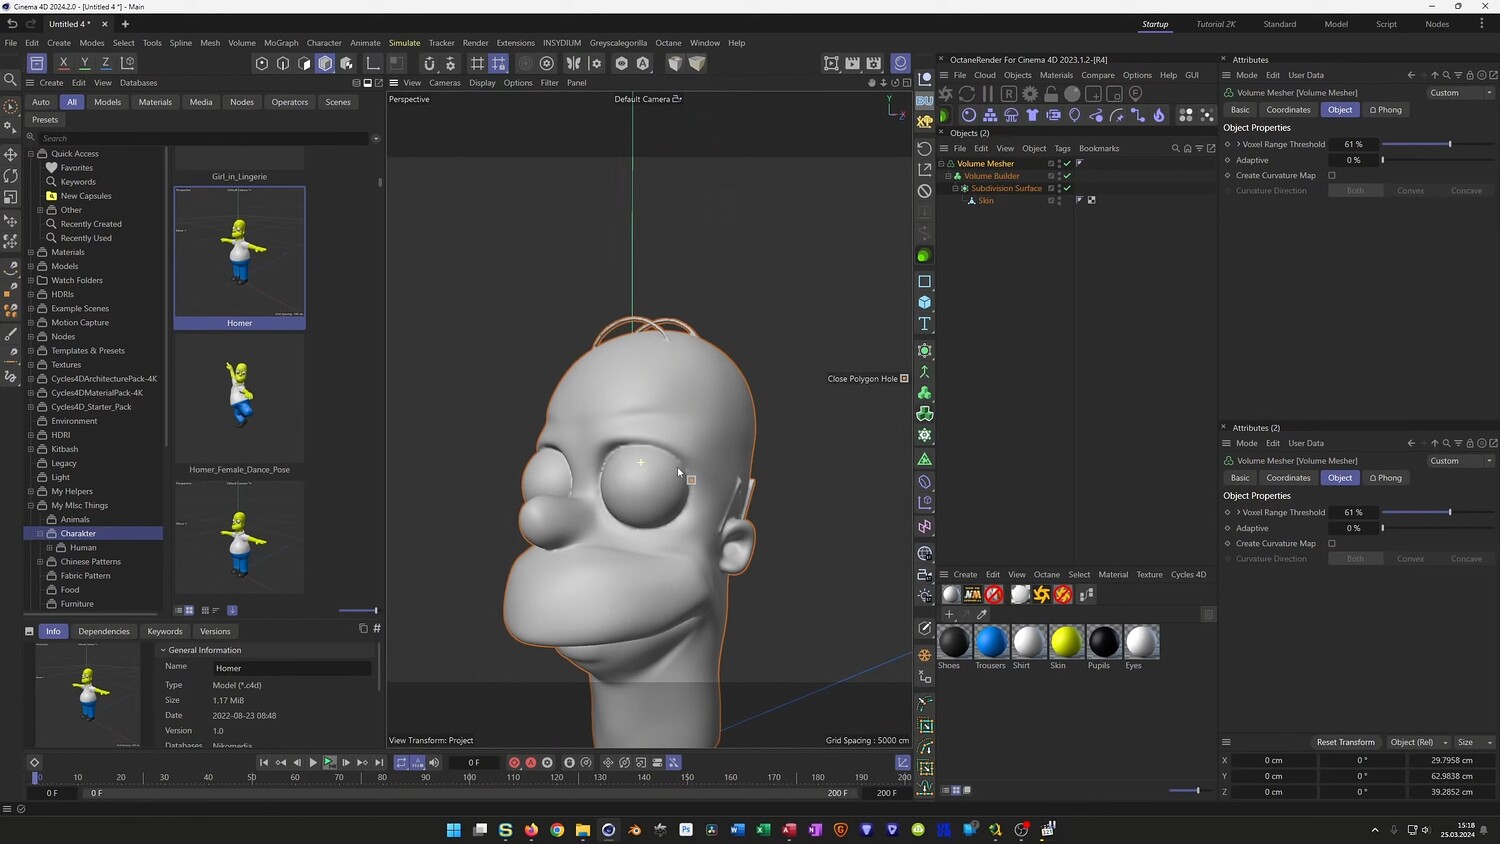
Task: Open the Custom dropdown in upper Attributes panel
Action: pos(1460,93)
